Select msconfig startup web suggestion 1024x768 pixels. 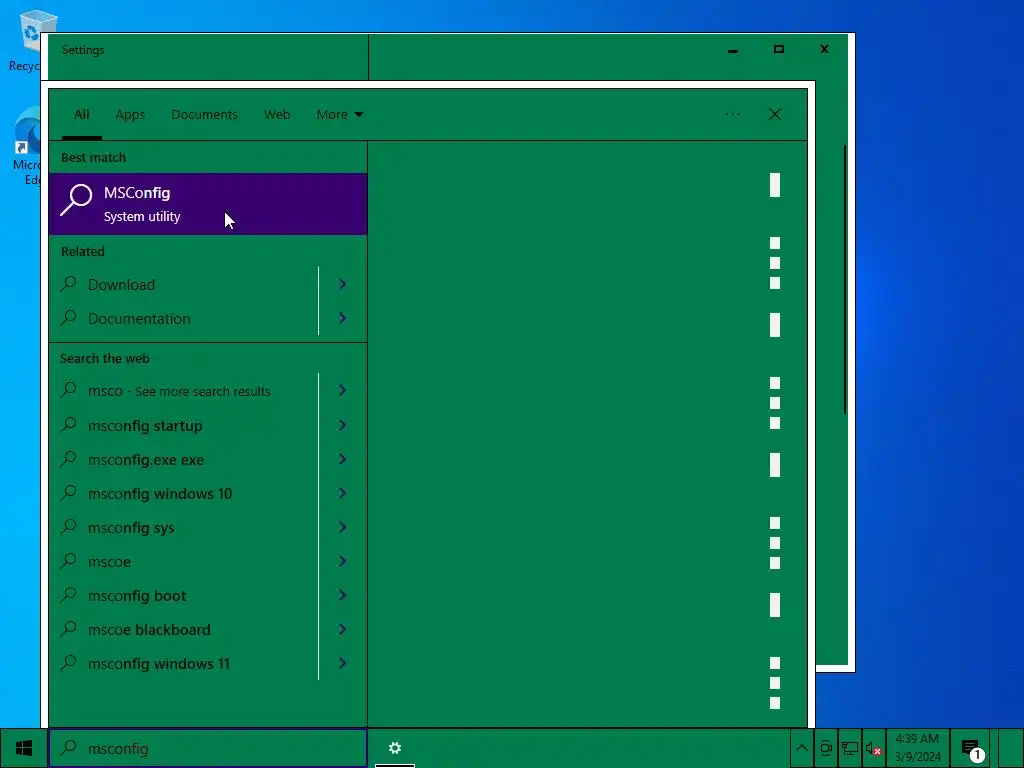(x=184, y=426)
